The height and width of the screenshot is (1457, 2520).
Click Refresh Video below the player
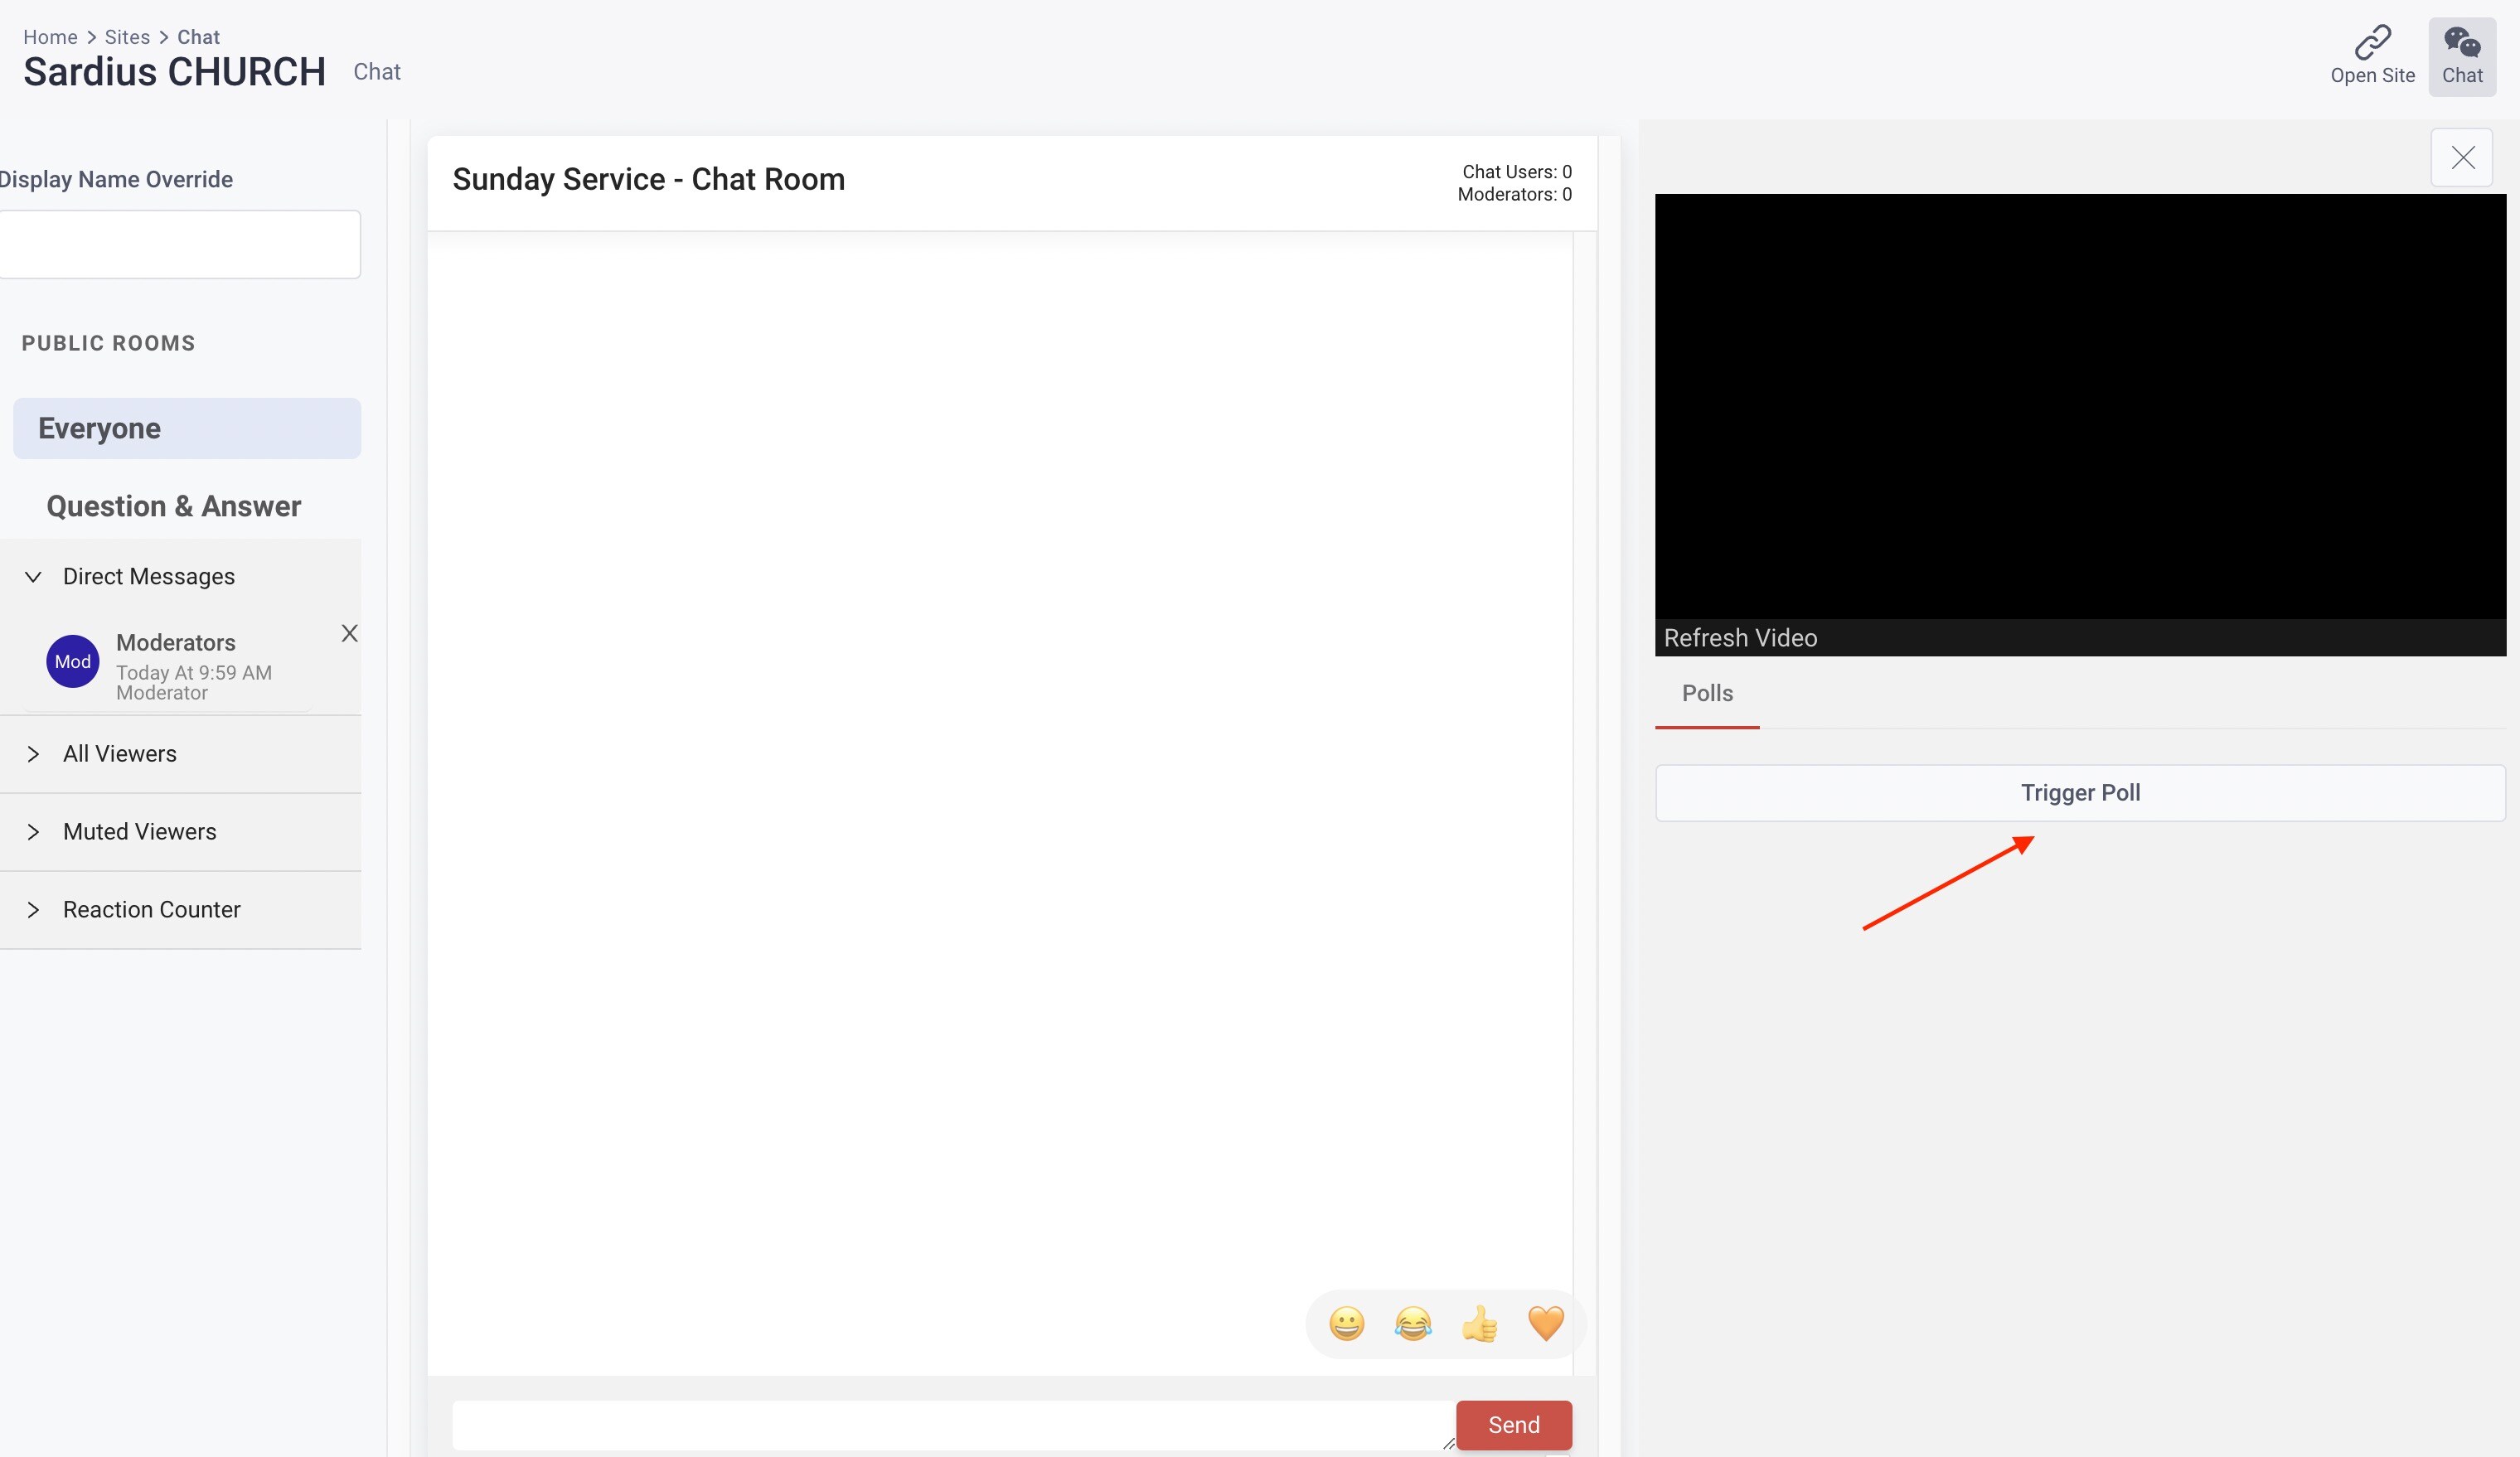(x=1740, y=638)
